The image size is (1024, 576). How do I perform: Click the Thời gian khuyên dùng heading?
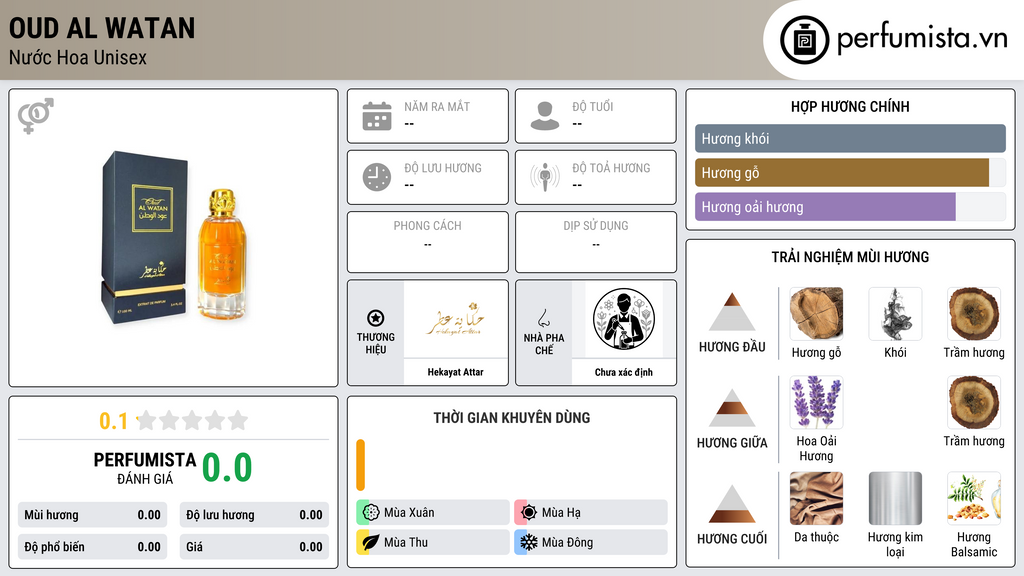[512, 418]
